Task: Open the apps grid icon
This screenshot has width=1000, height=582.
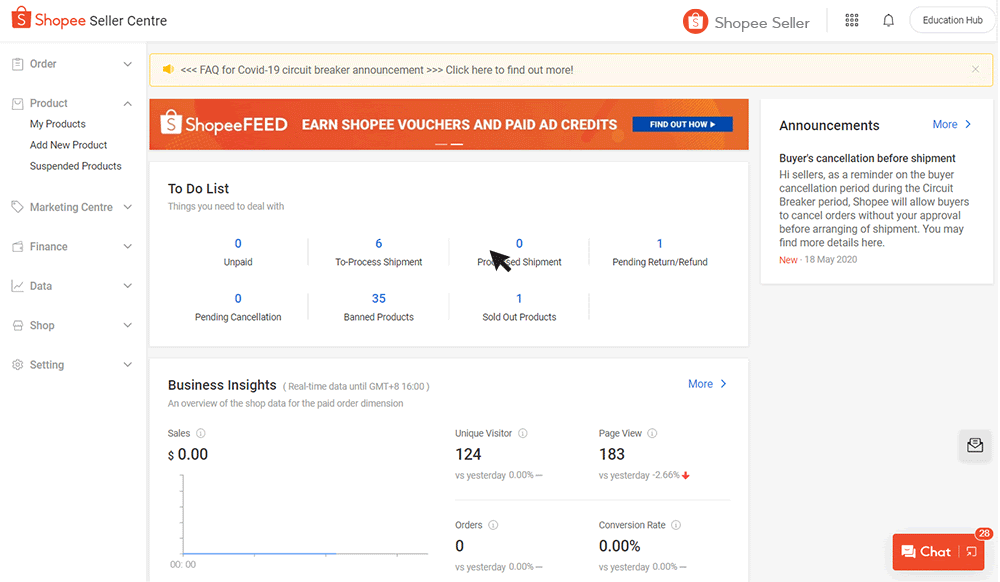Action: coord(851,20)
